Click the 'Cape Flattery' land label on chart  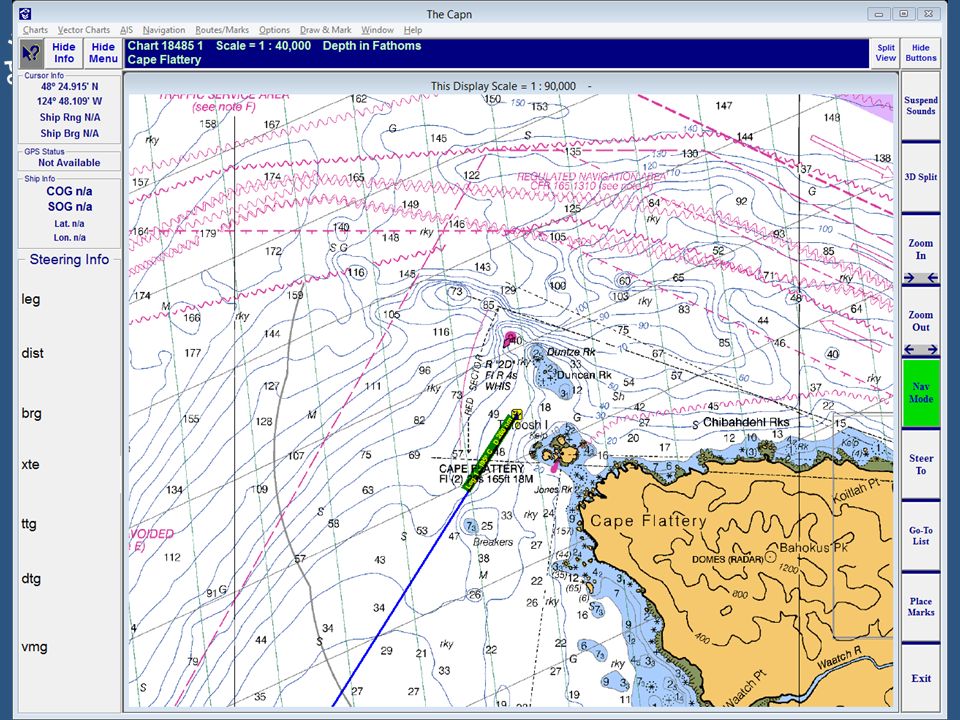(648, 521)
